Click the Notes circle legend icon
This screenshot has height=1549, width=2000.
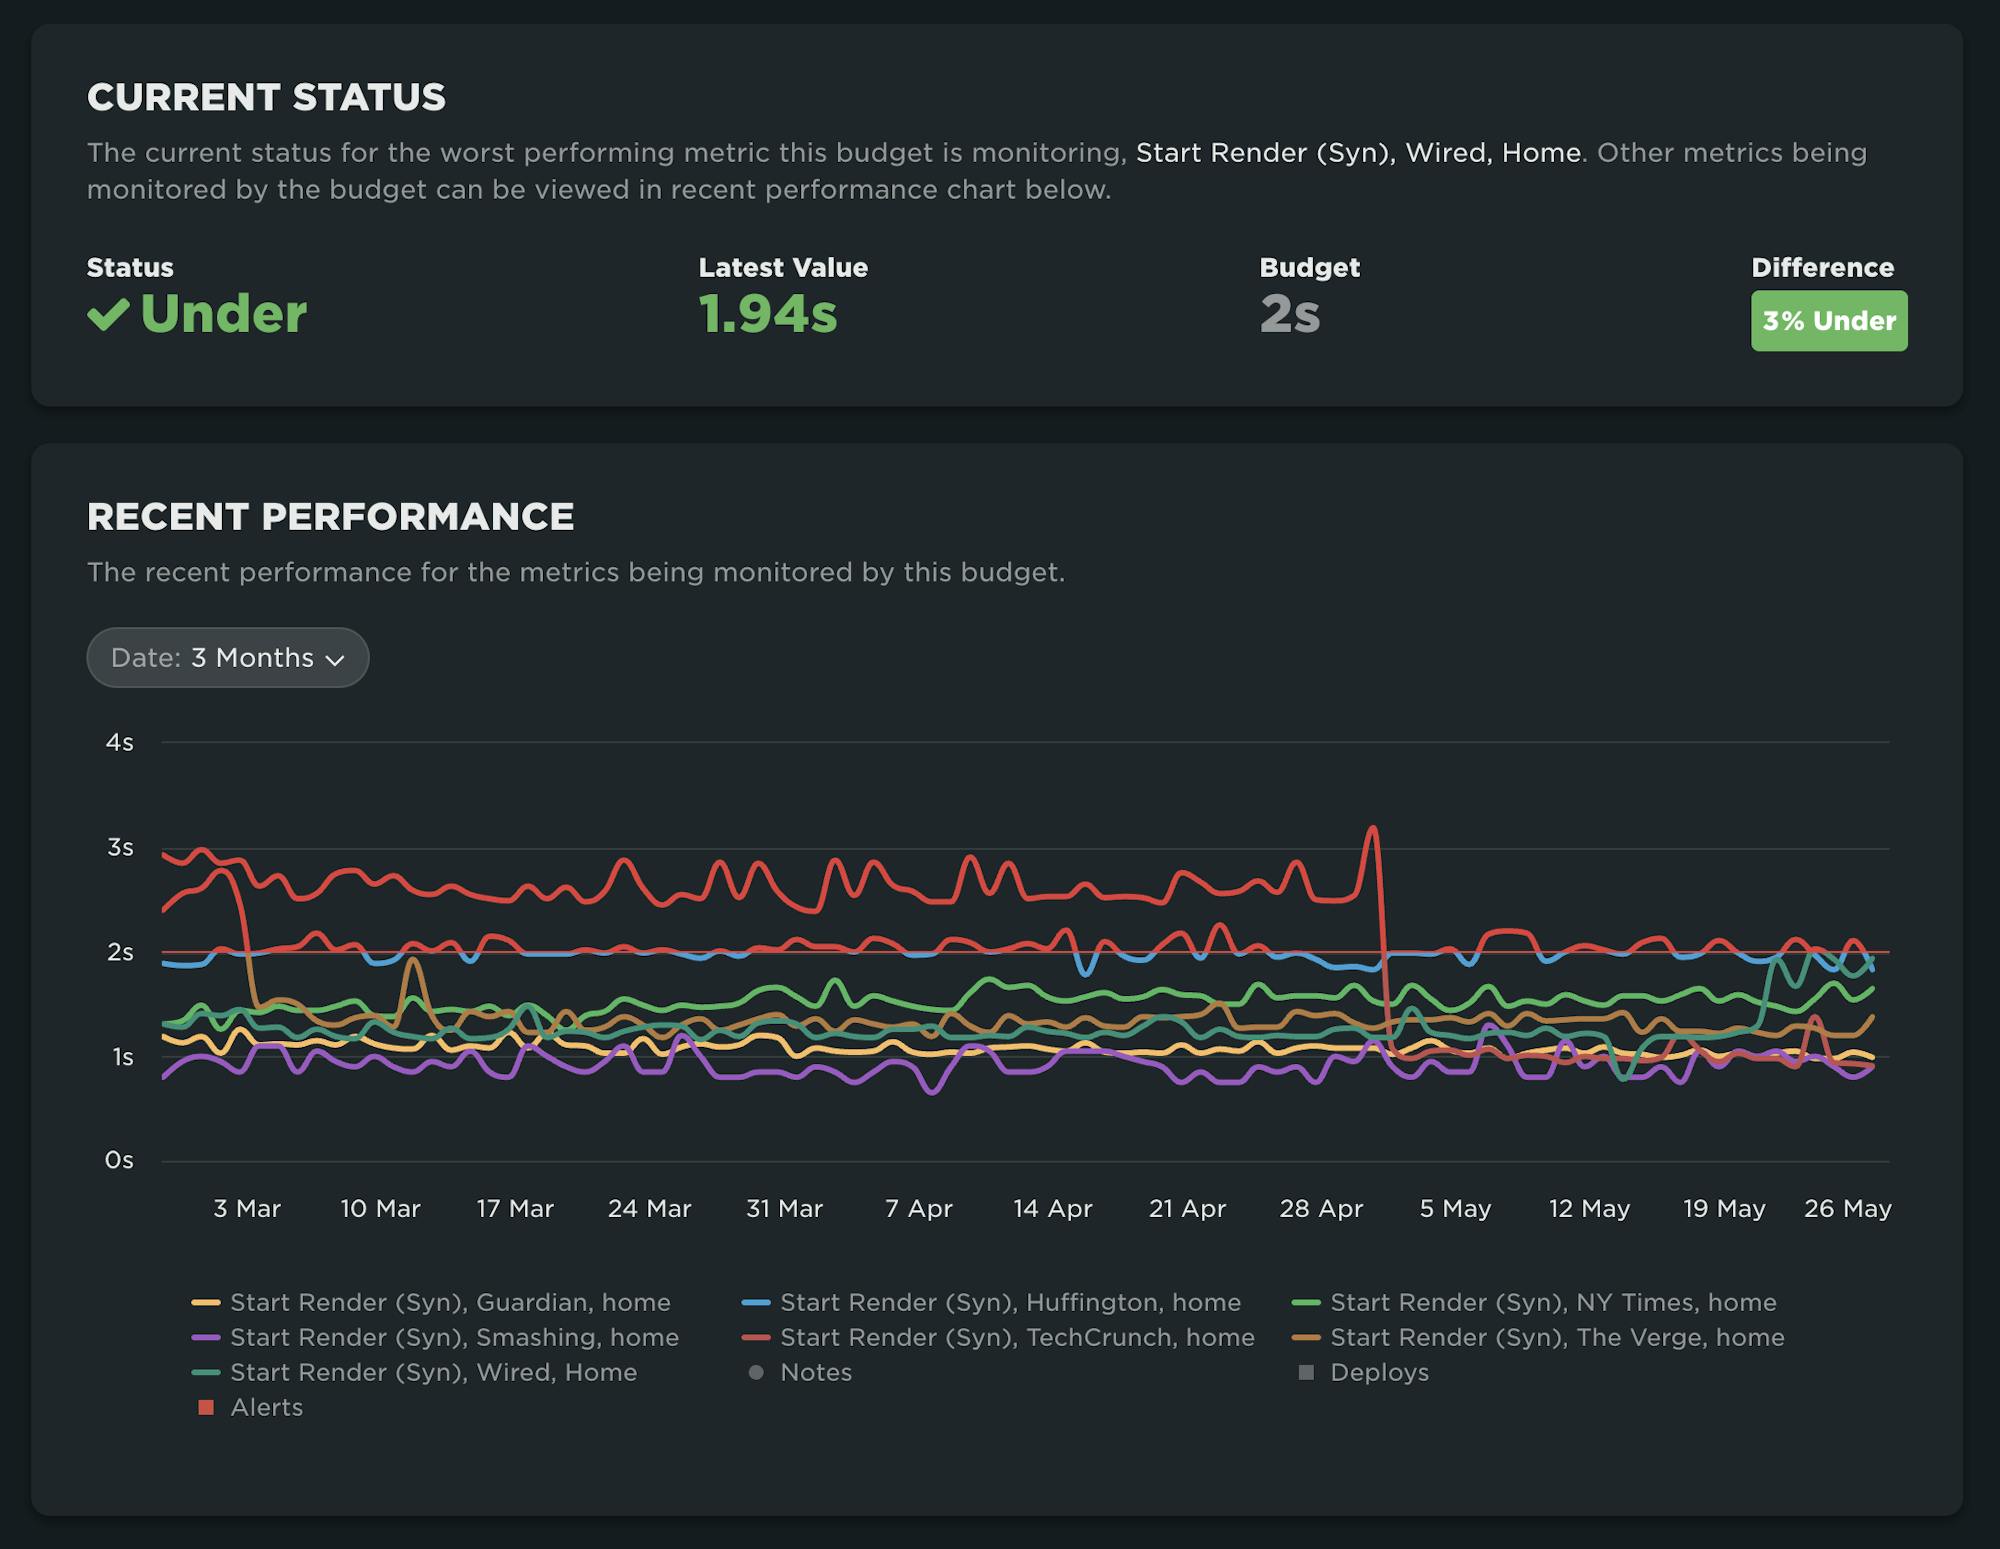pos(757,1373)
